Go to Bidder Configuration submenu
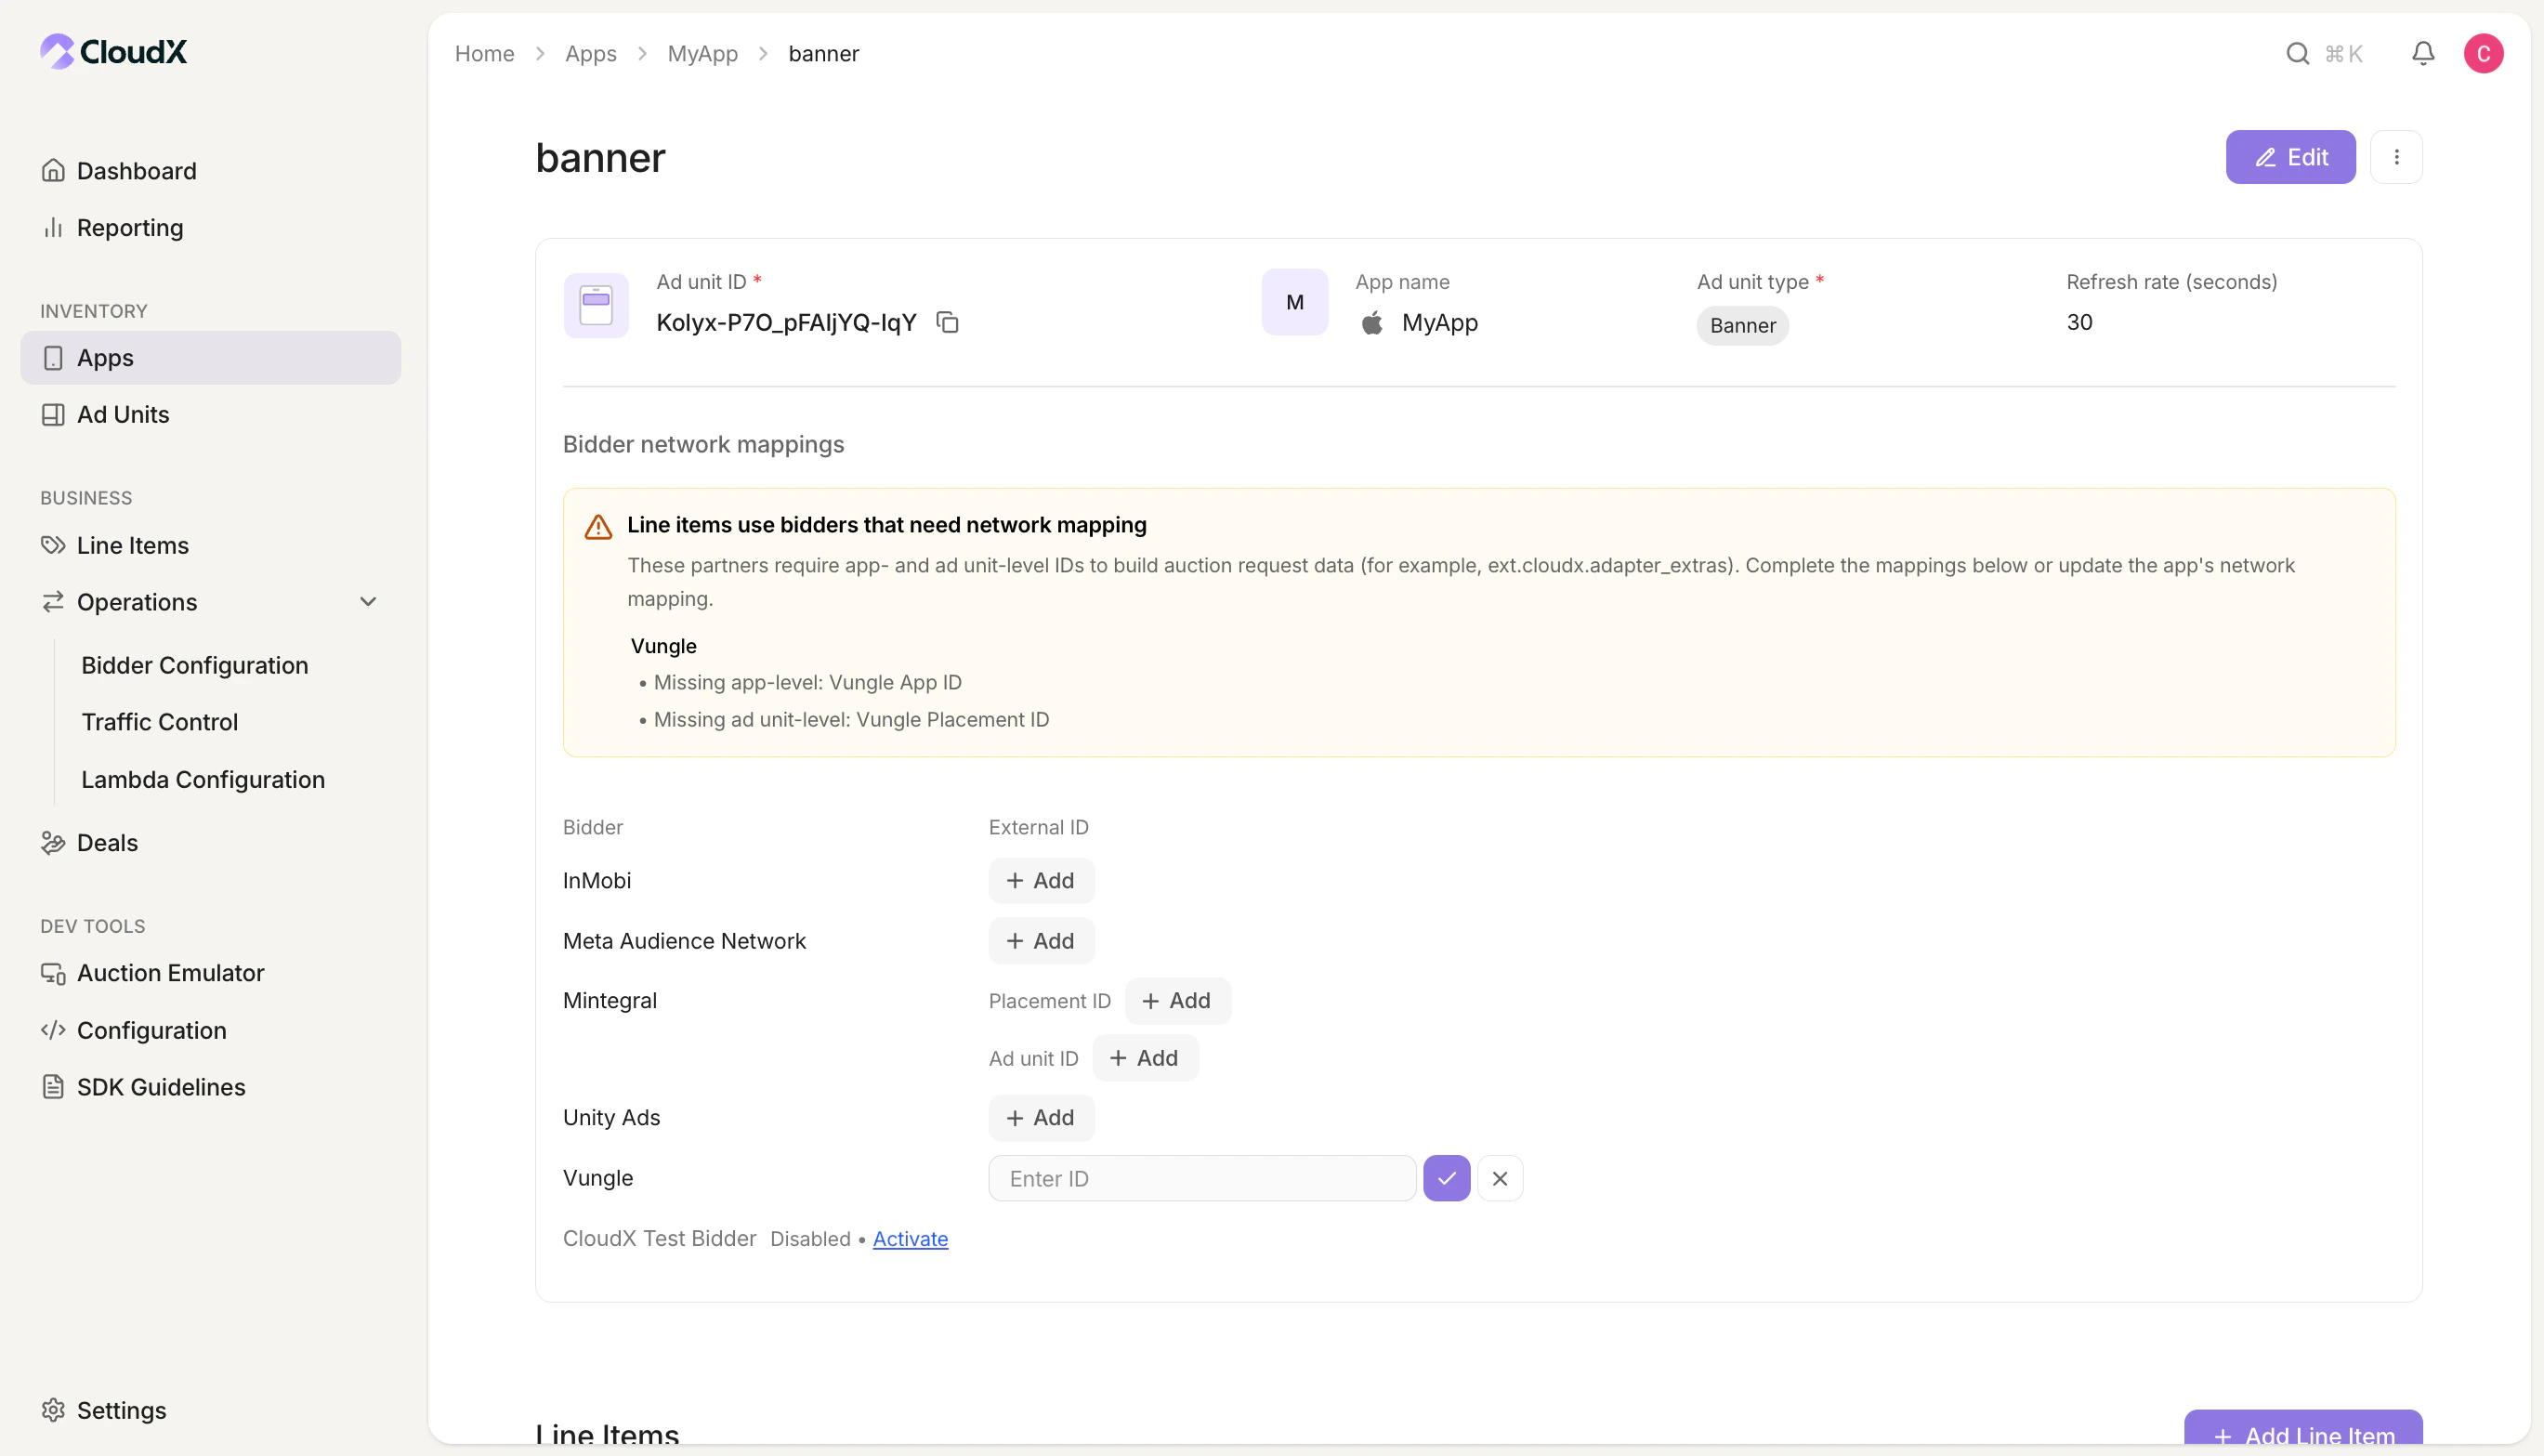2544x1456 pixels. click(194, 665)
